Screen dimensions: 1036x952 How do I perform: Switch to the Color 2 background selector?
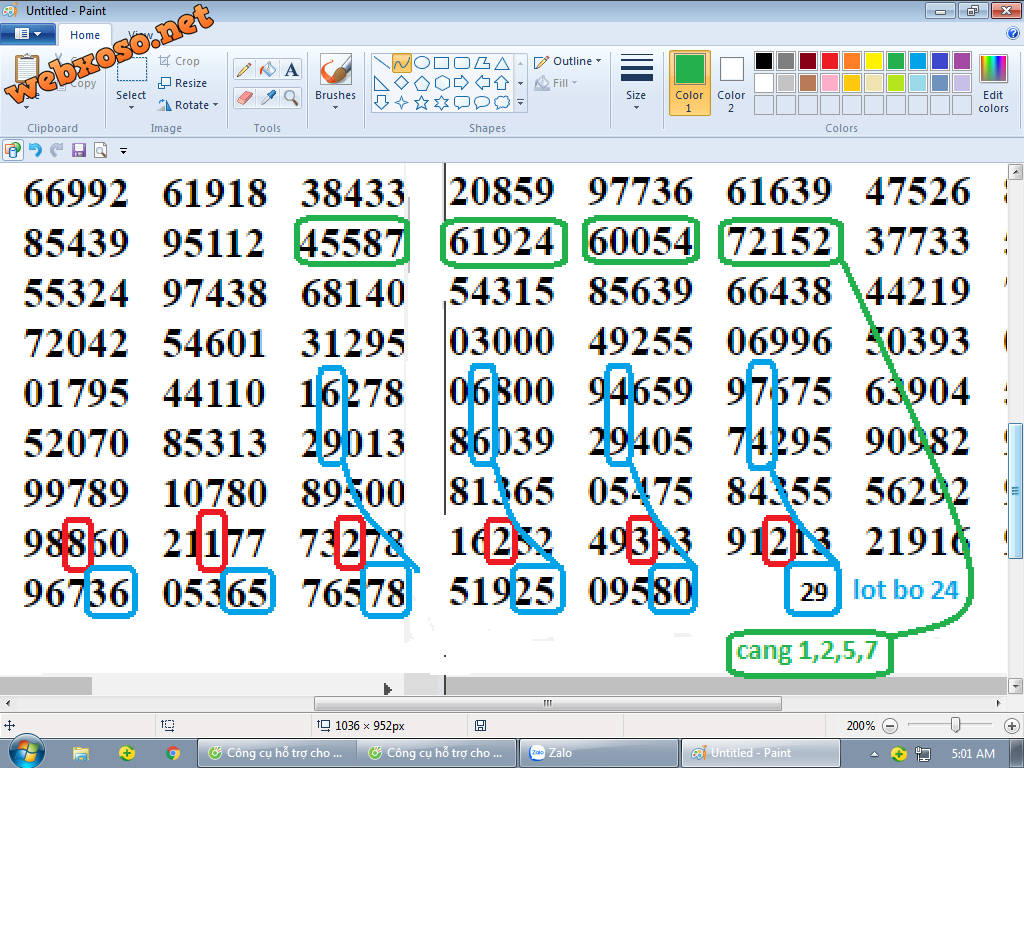click(x=731, y=81)
